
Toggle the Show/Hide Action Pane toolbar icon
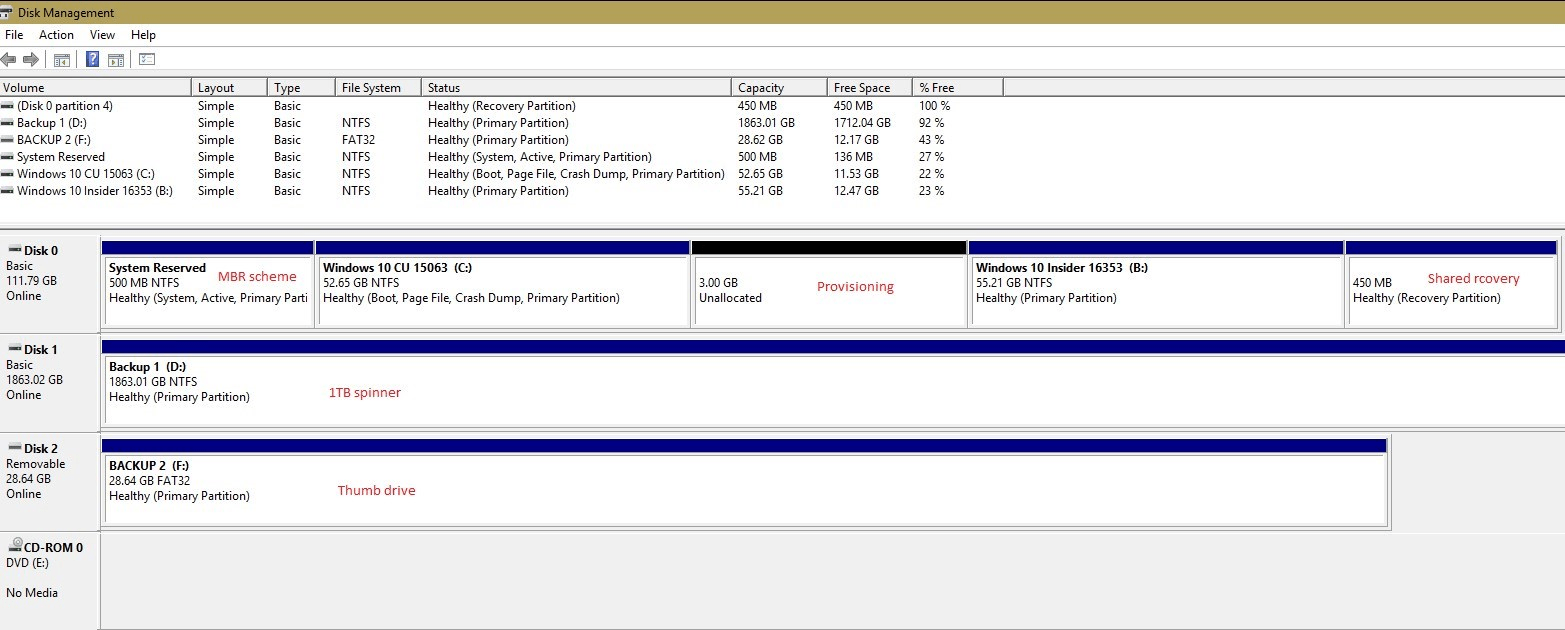coord(116,59)
